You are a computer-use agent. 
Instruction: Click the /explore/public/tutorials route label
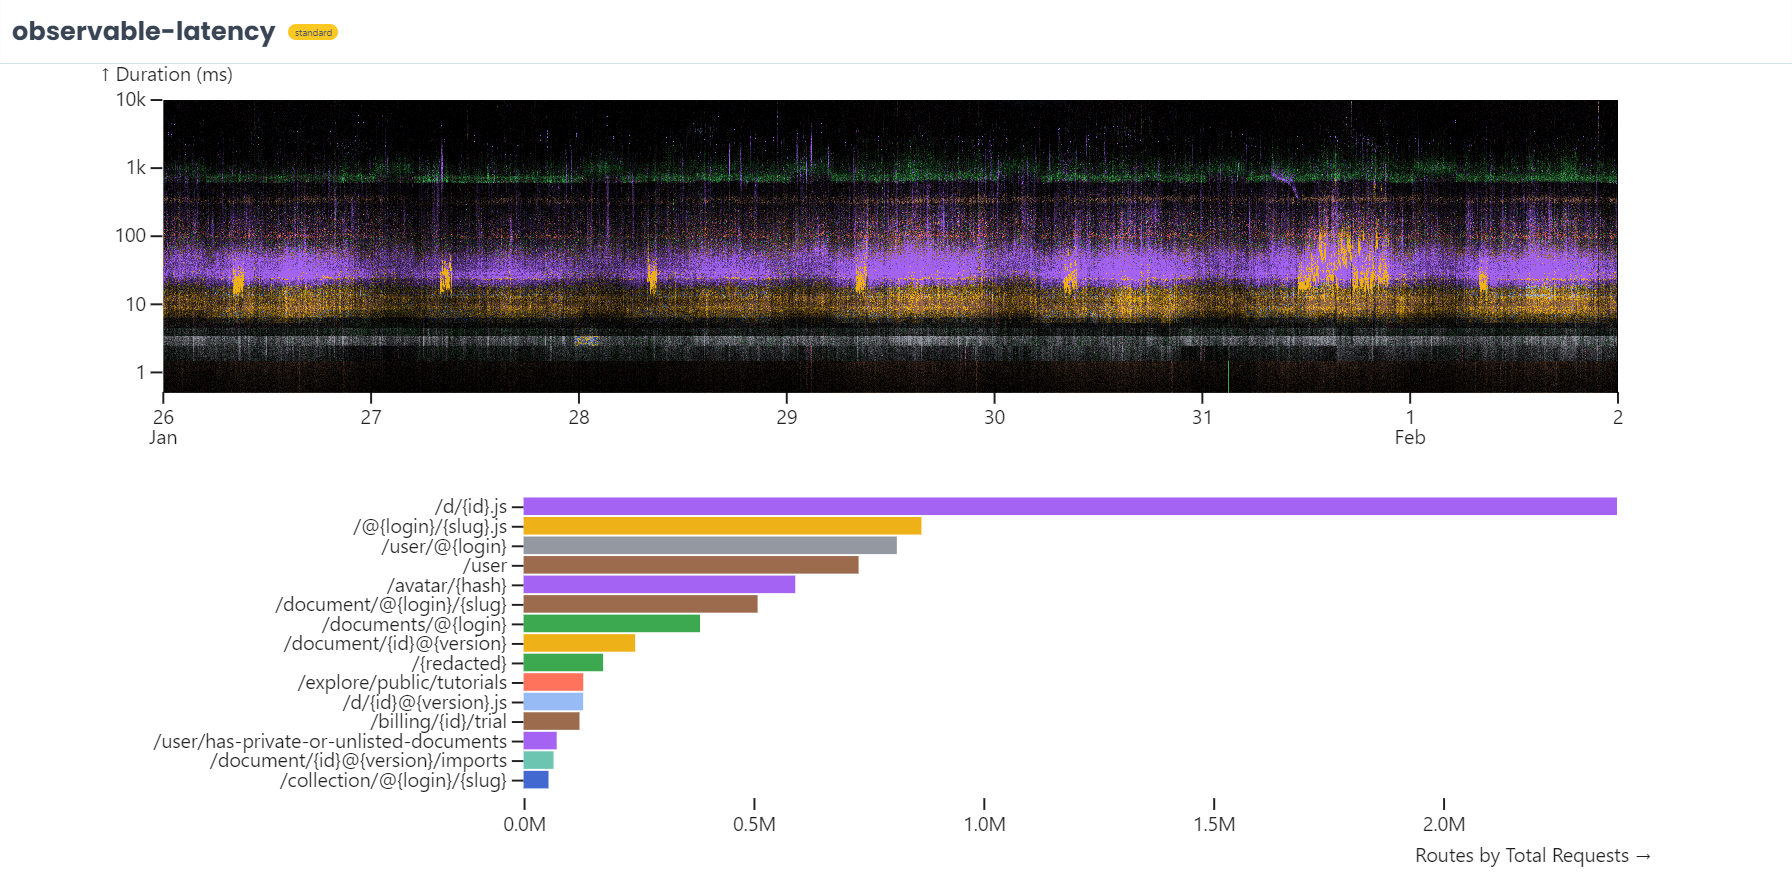point(402,682)
